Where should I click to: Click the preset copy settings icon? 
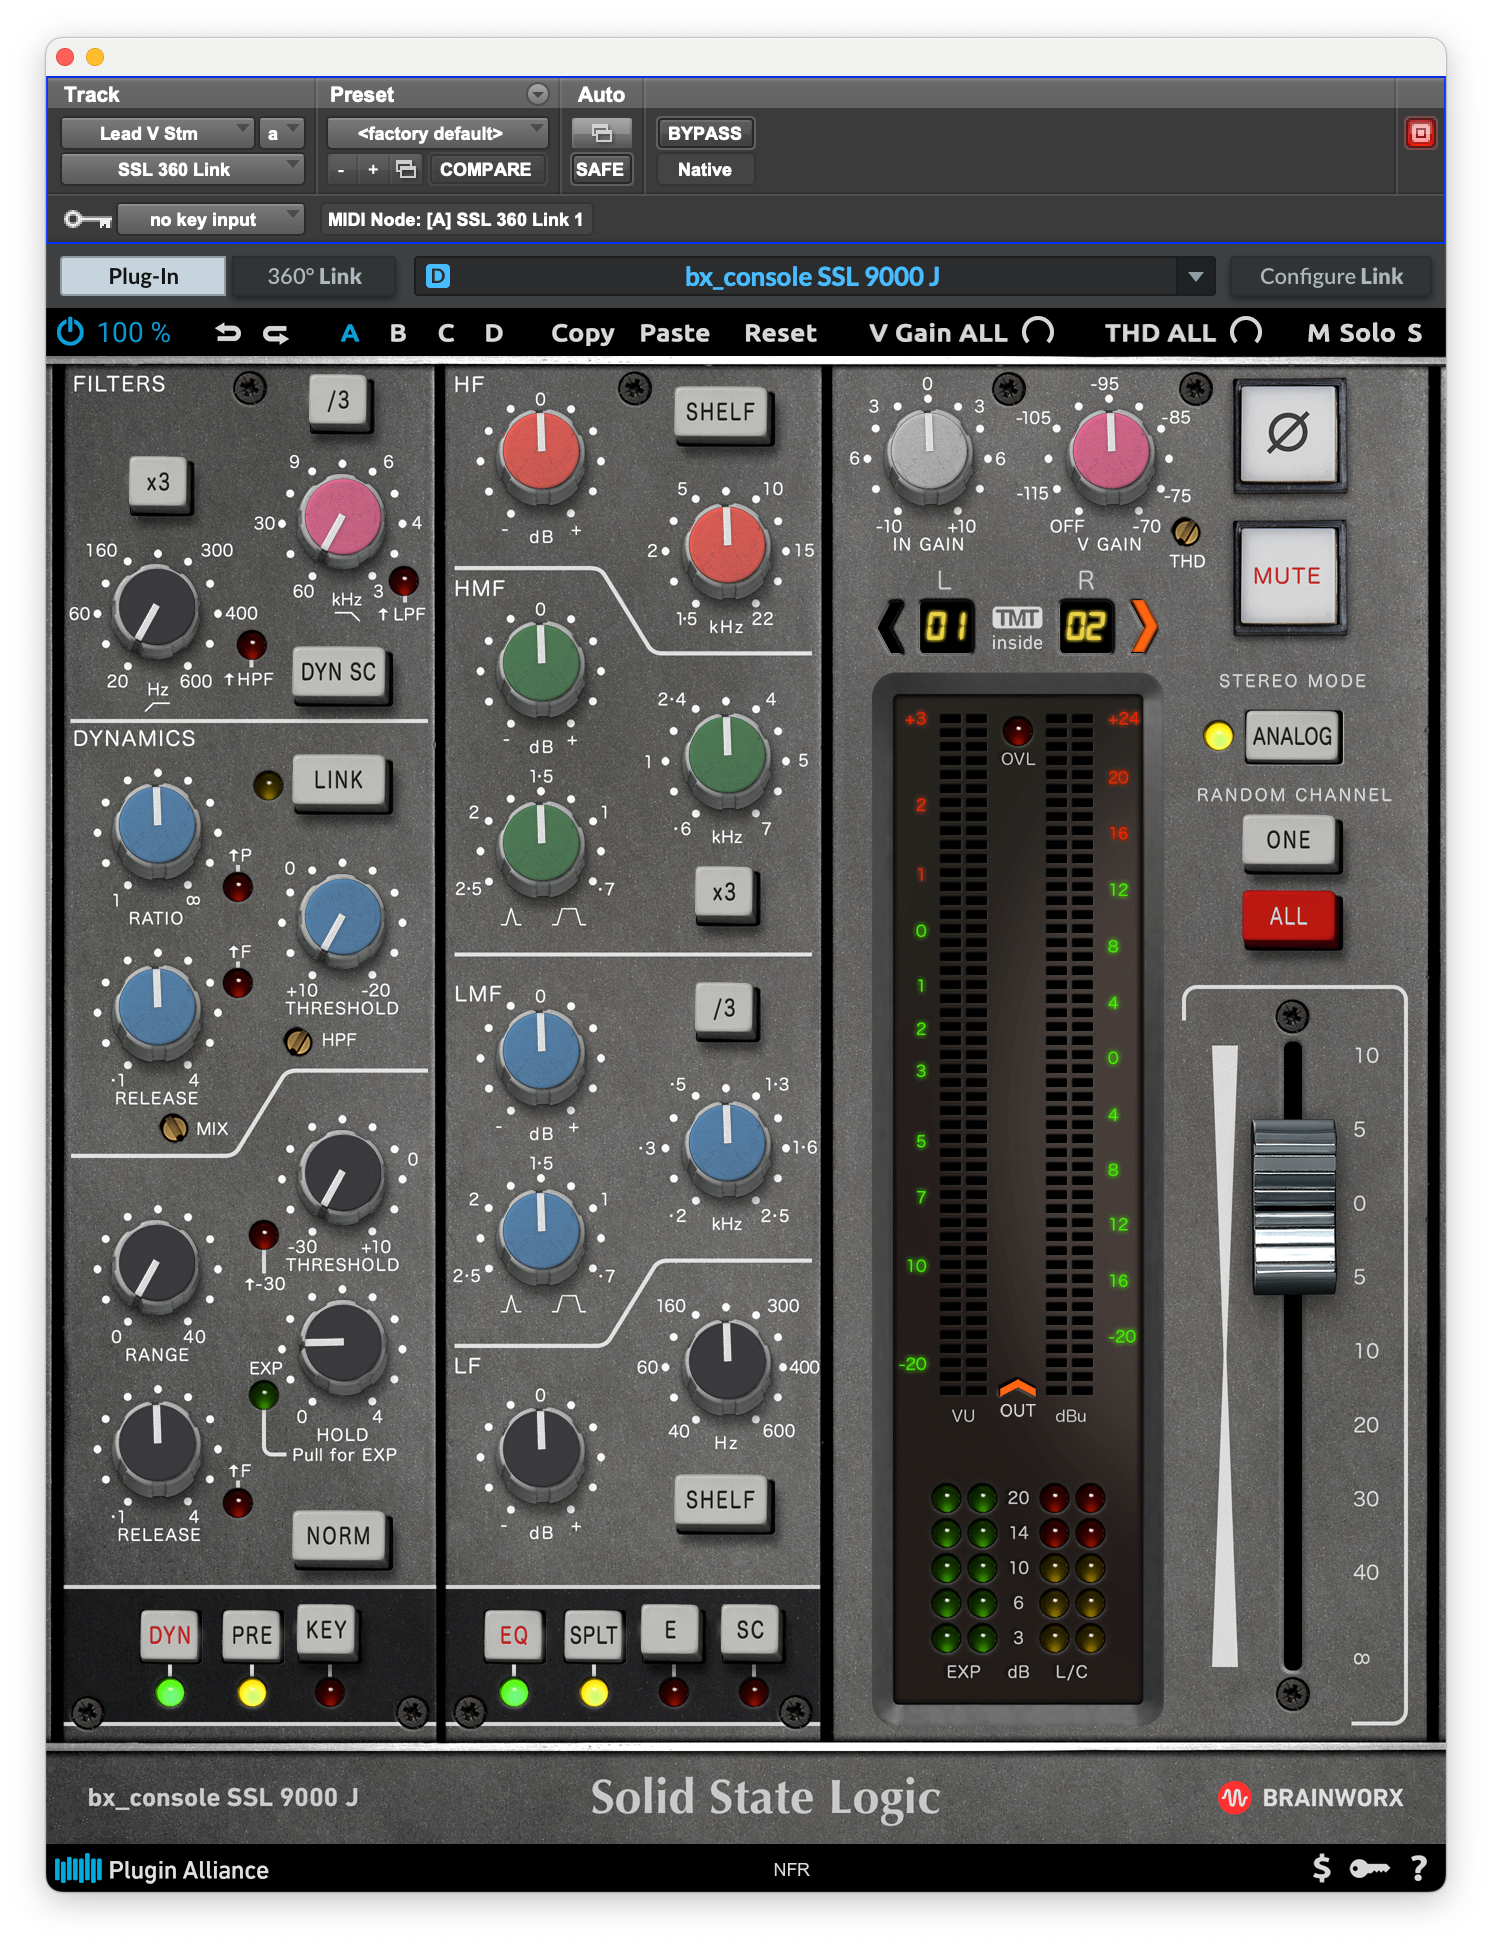[406, 169]
